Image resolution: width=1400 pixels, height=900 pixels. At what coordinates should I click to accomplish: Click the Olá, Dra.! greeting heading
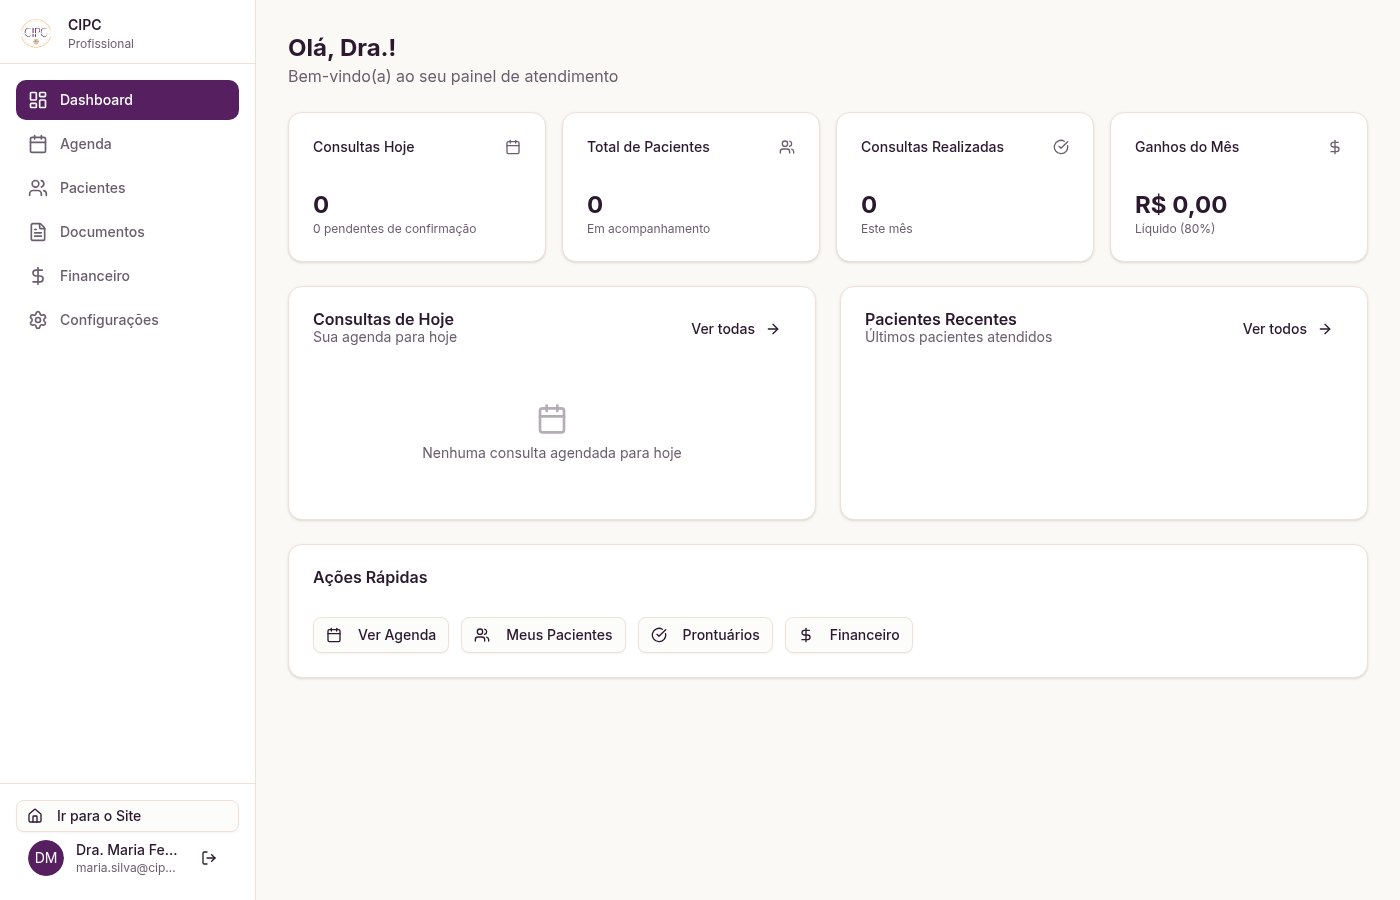point(342,48)
